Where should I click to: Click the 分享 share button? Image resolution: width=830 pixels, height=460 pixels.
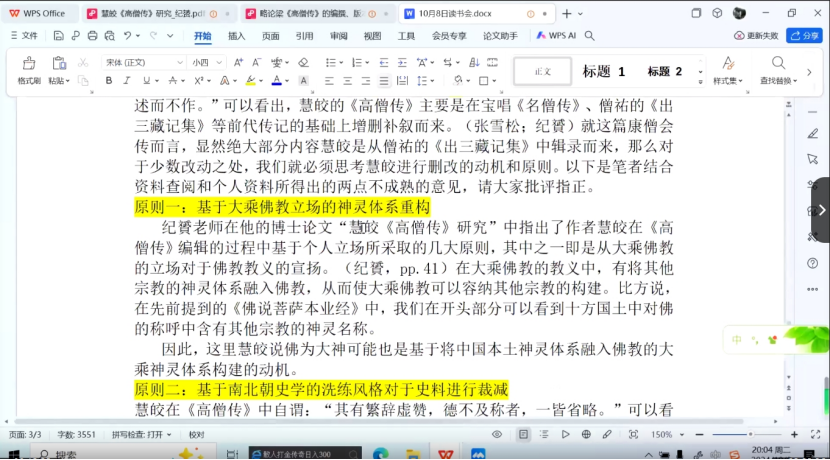point(804,35)
